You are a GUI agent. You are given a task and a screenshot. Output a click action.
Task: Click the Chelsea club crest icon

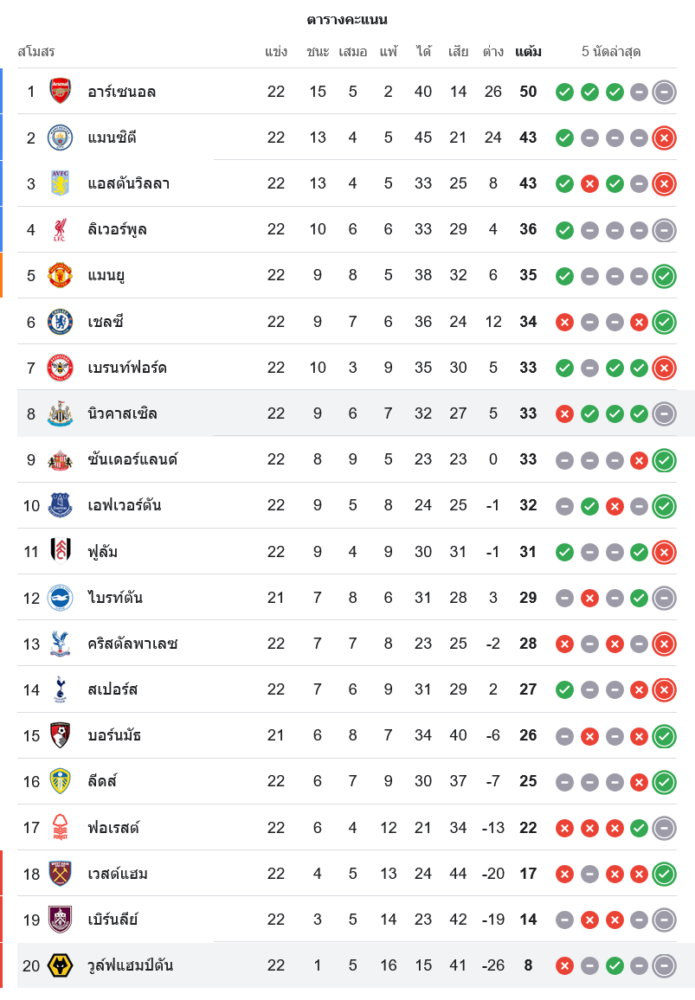click(60, 322)
